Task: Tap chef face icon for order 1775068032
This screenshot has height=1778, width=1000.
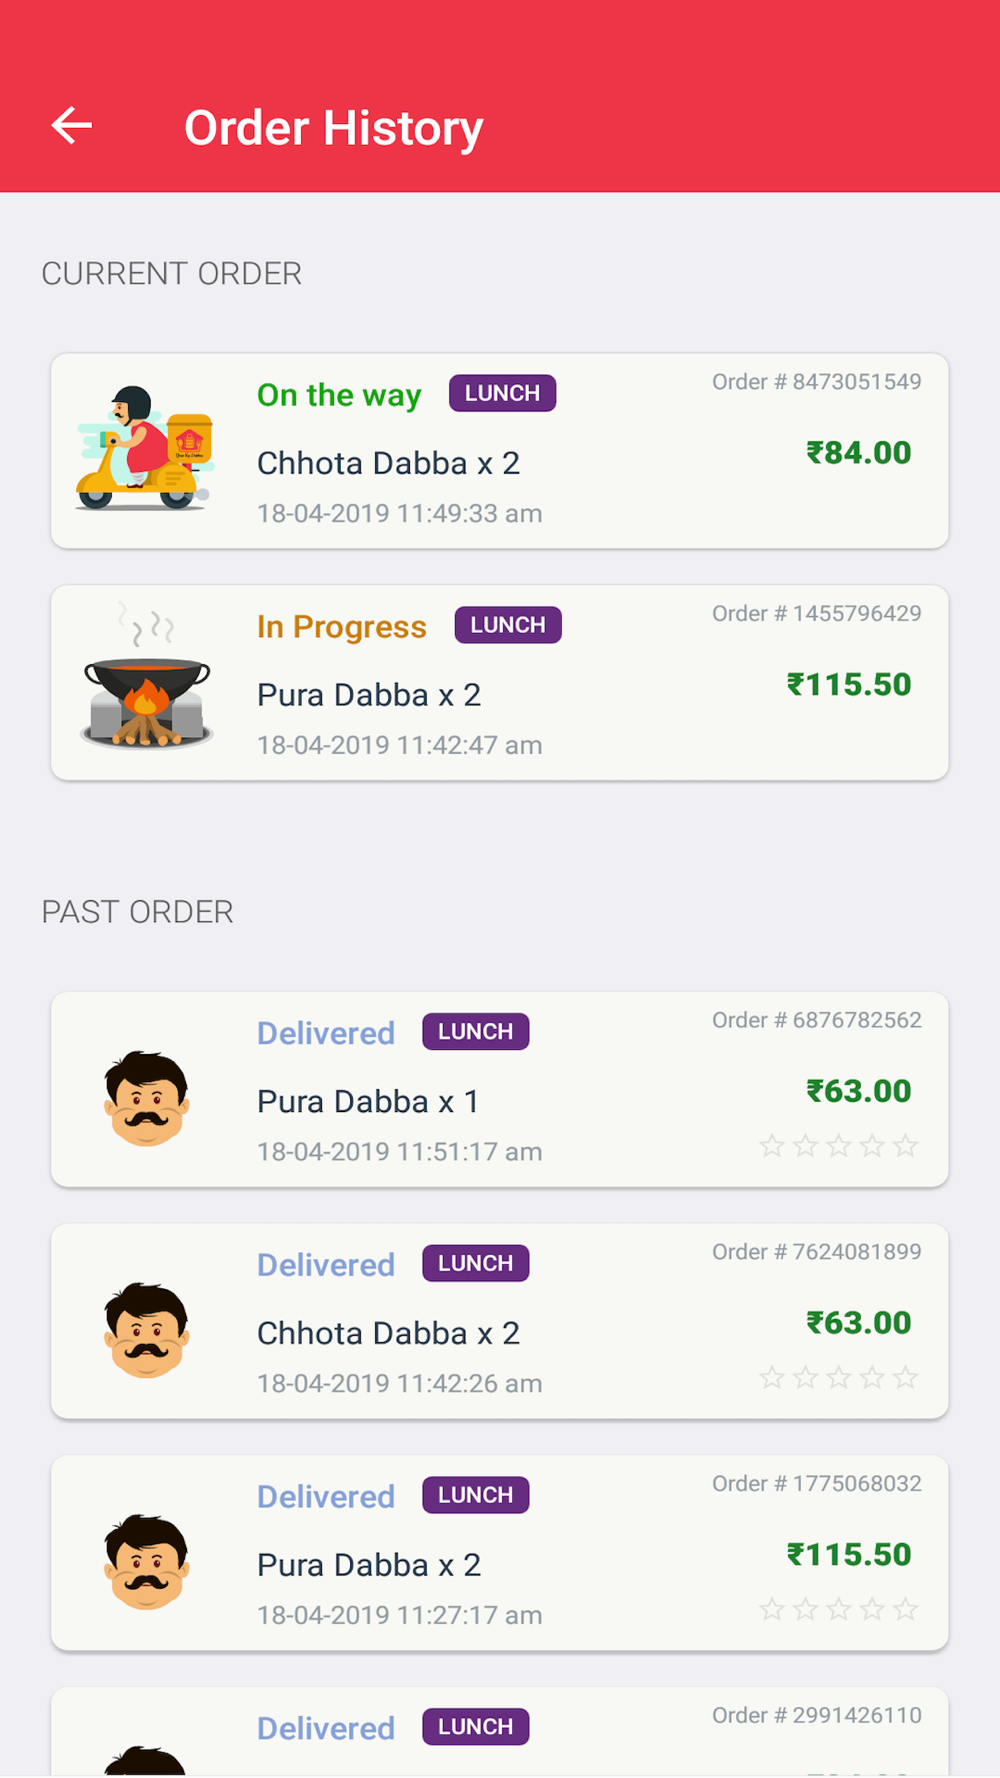Action: pyautogui.click(x=147, y=1562)
